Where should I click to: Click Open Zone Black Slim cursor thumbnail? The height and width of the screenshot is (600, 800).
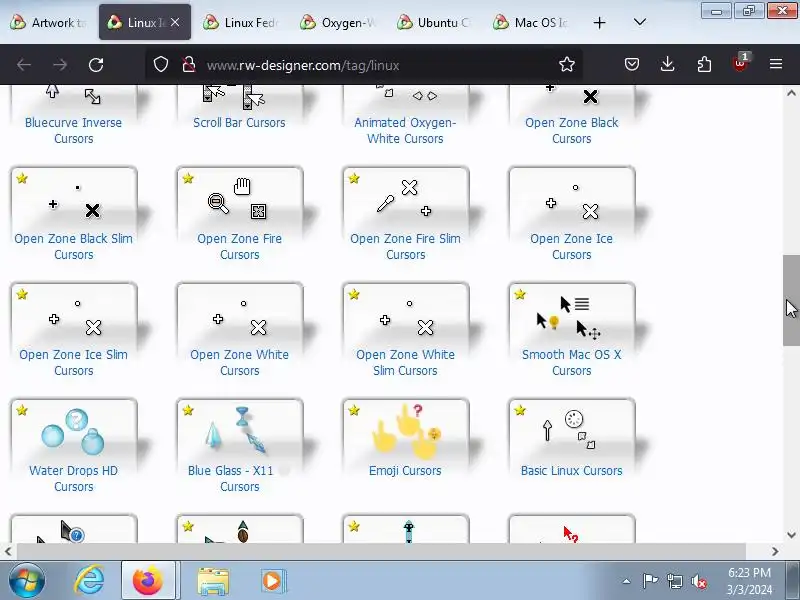(73, 198)
